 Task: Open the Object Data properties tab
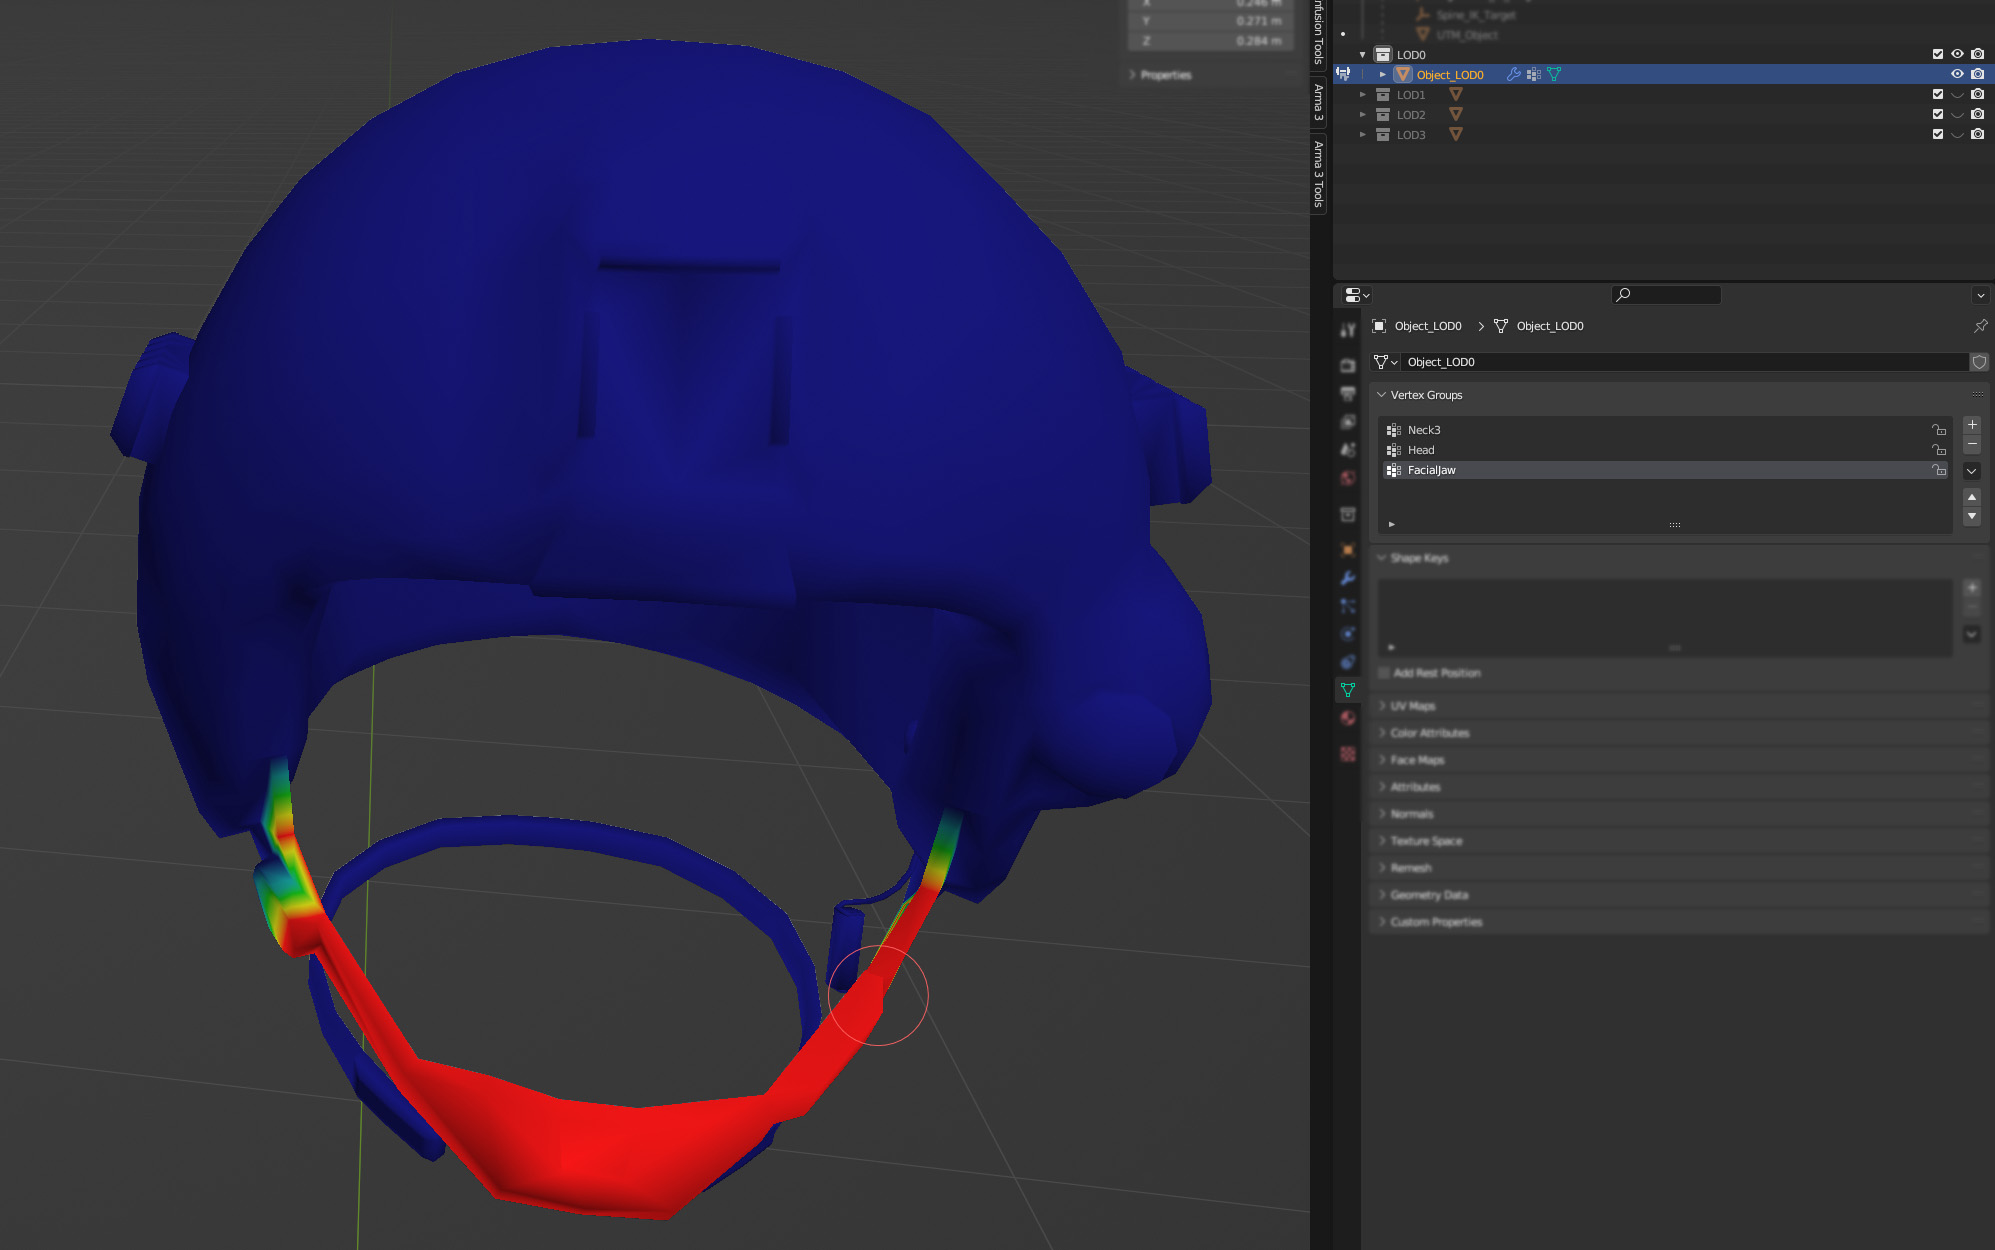click(x=1348, y=690)
